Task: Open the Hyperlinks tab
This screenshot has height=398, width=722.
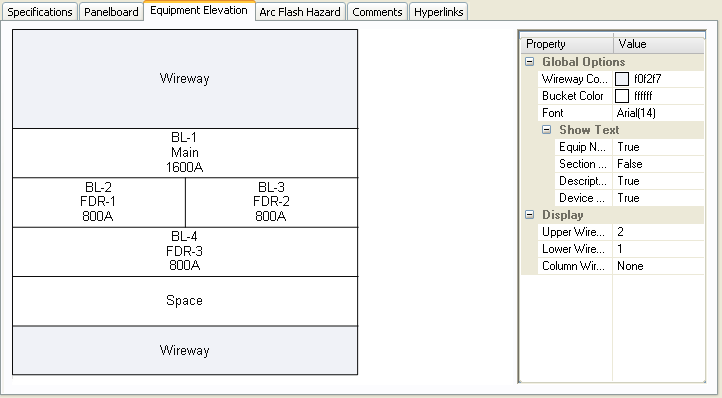Action: point(438,12)
